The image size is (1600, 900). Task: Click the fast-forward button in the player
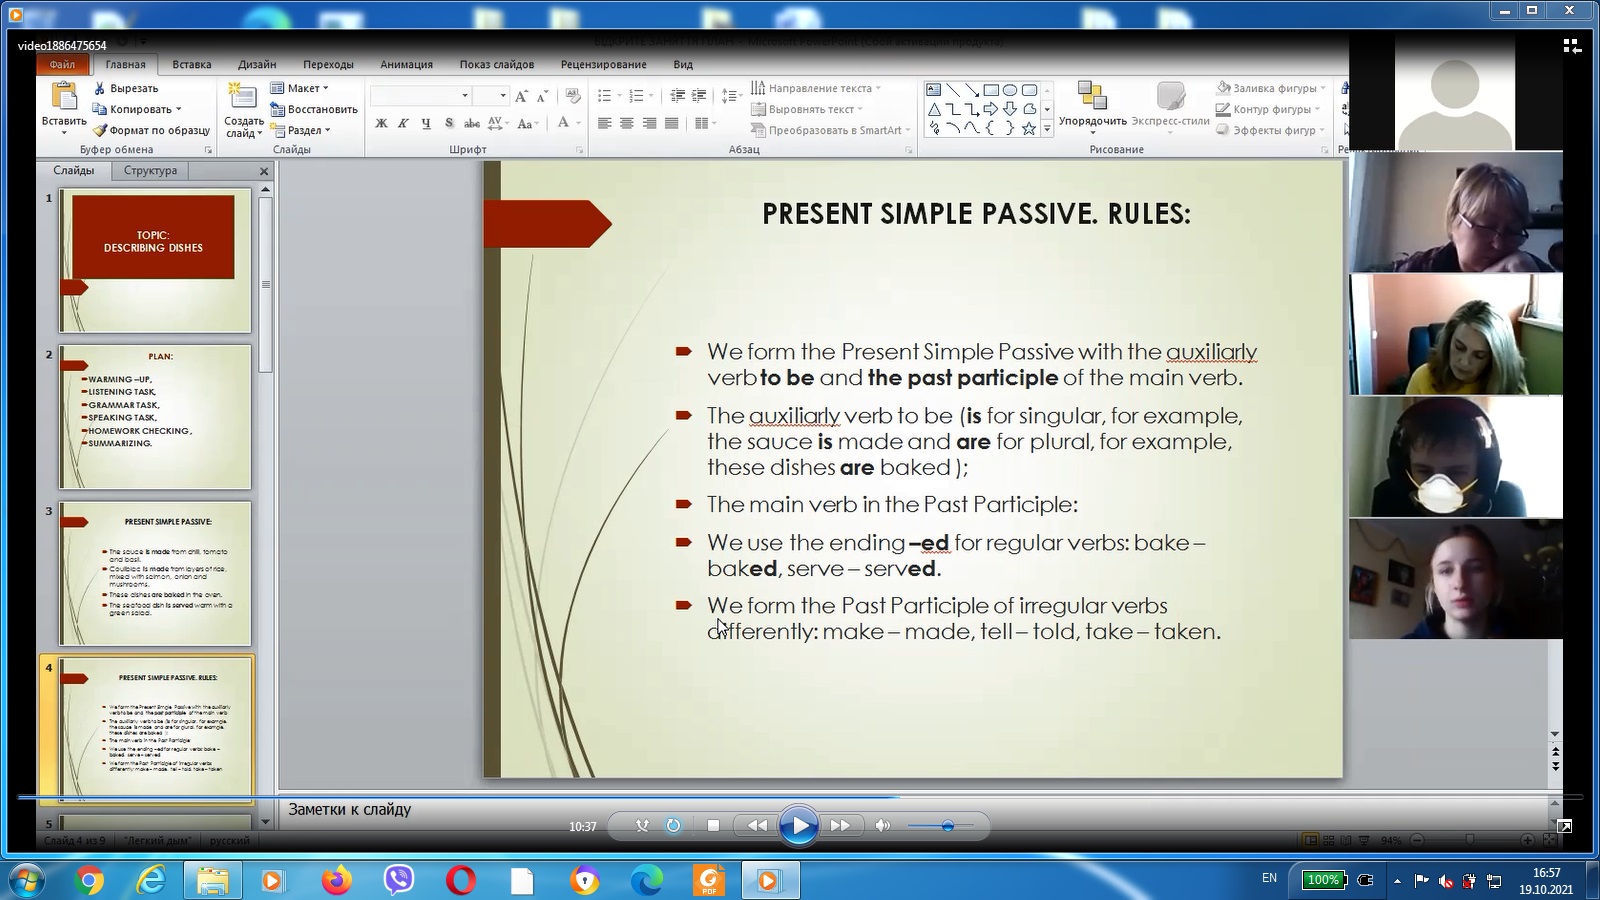[x=840, y=826]
